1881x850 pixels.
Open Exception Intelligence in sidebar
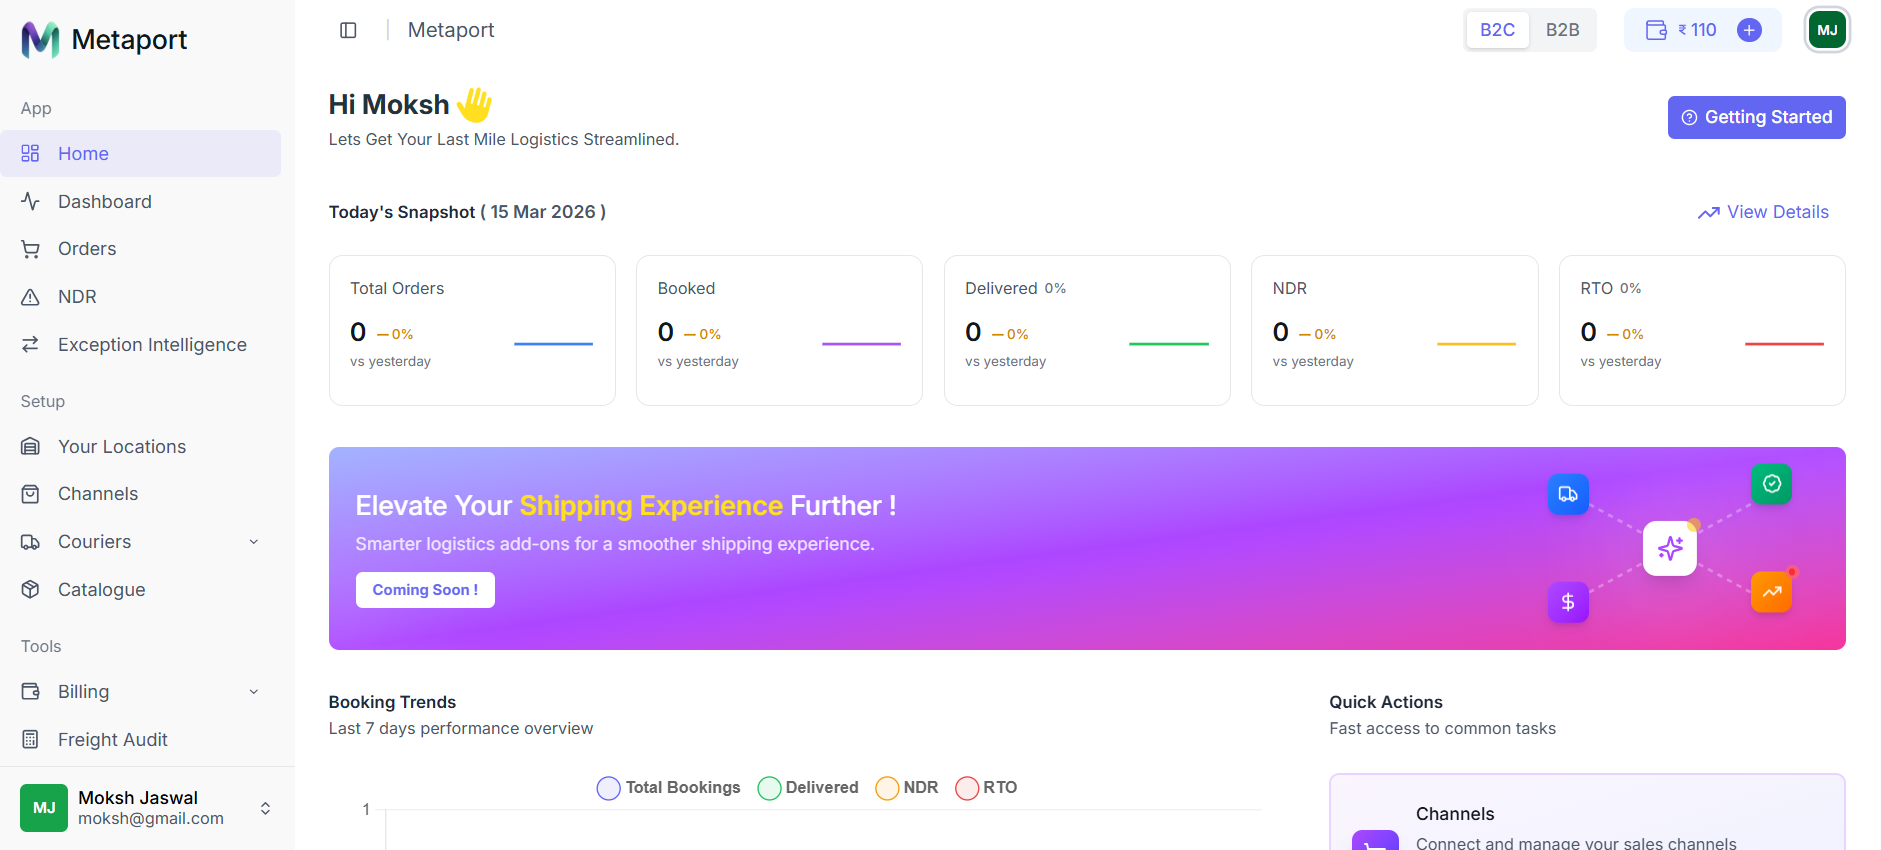click(152, 345)
